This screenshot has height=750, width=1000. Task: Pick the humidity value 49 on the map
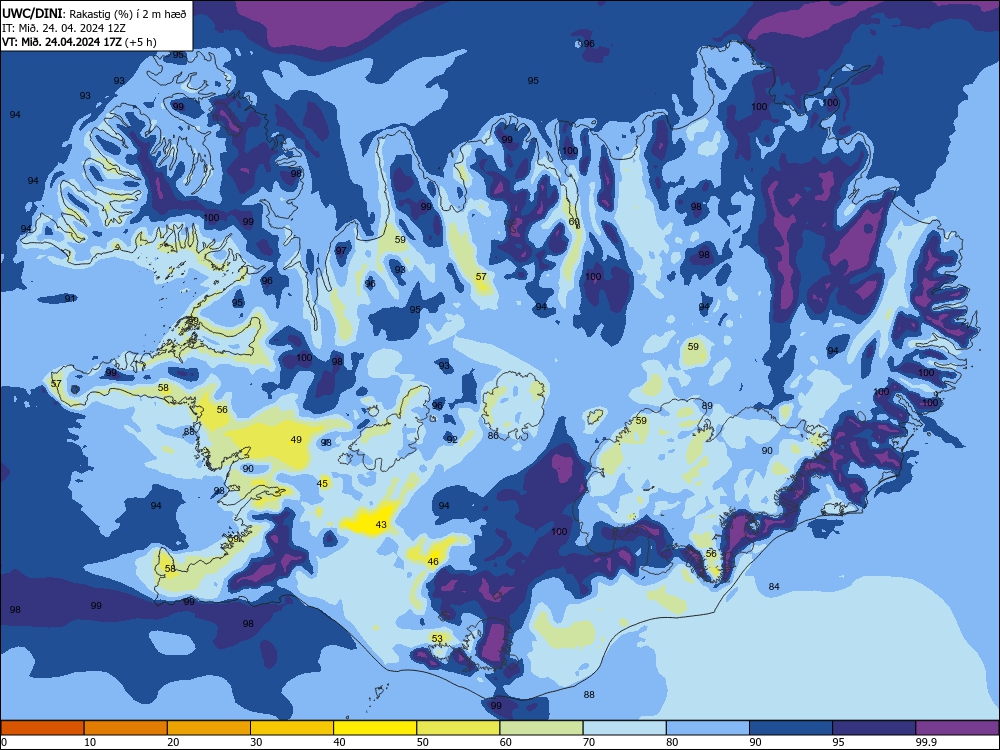point(296,439)
